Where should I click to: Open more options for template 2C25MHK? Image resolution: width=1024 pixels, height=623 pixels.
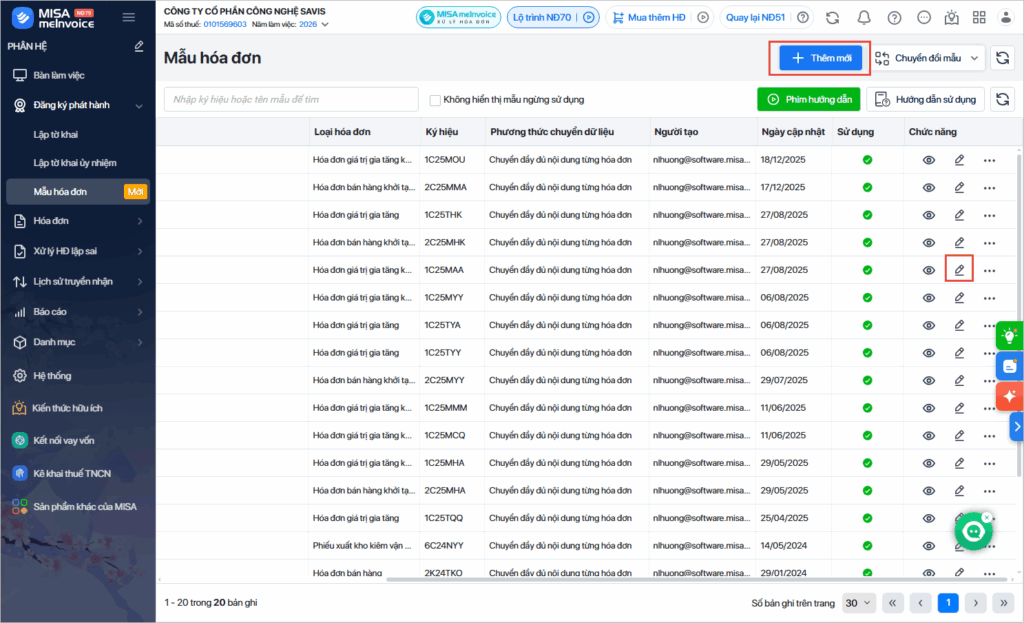[x=989, y=243]
